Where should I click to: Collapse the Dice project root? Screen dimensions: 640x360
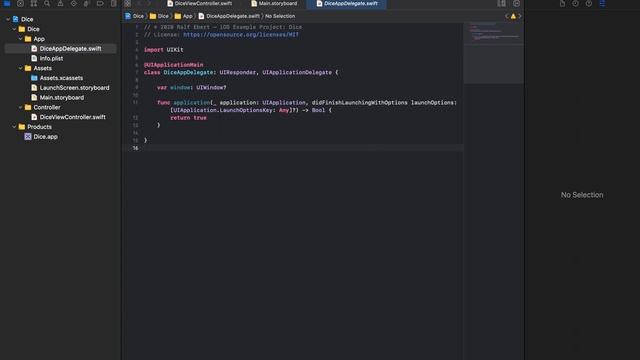pyautogui.click(x=8, y=19)
